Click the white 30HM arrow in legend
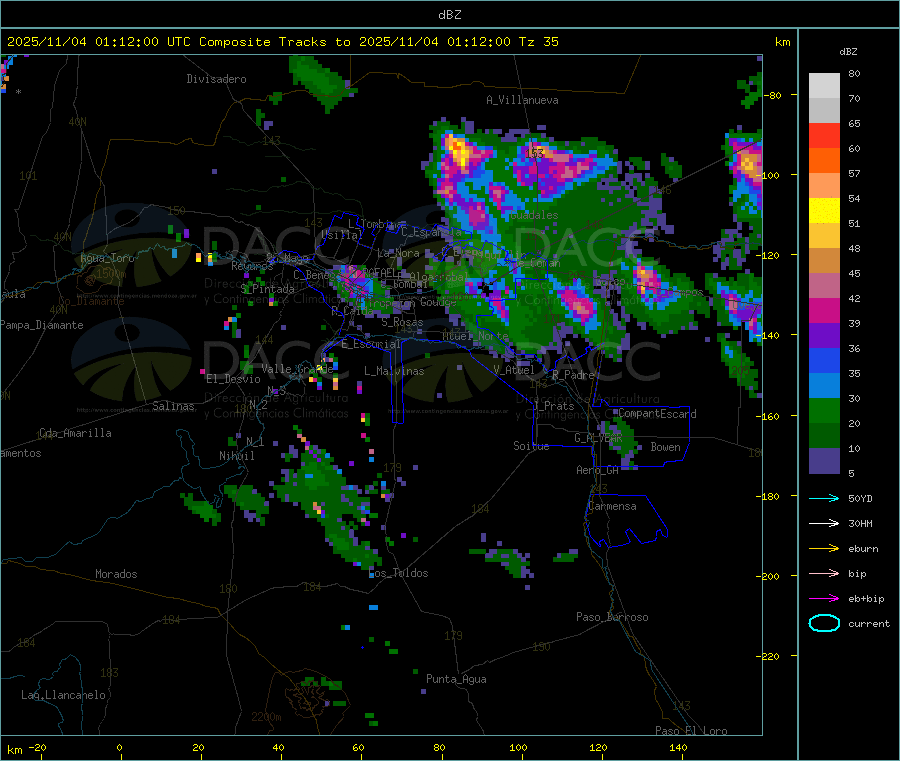The width and height of the screenshot is (900, 761). tap(824, 523)
